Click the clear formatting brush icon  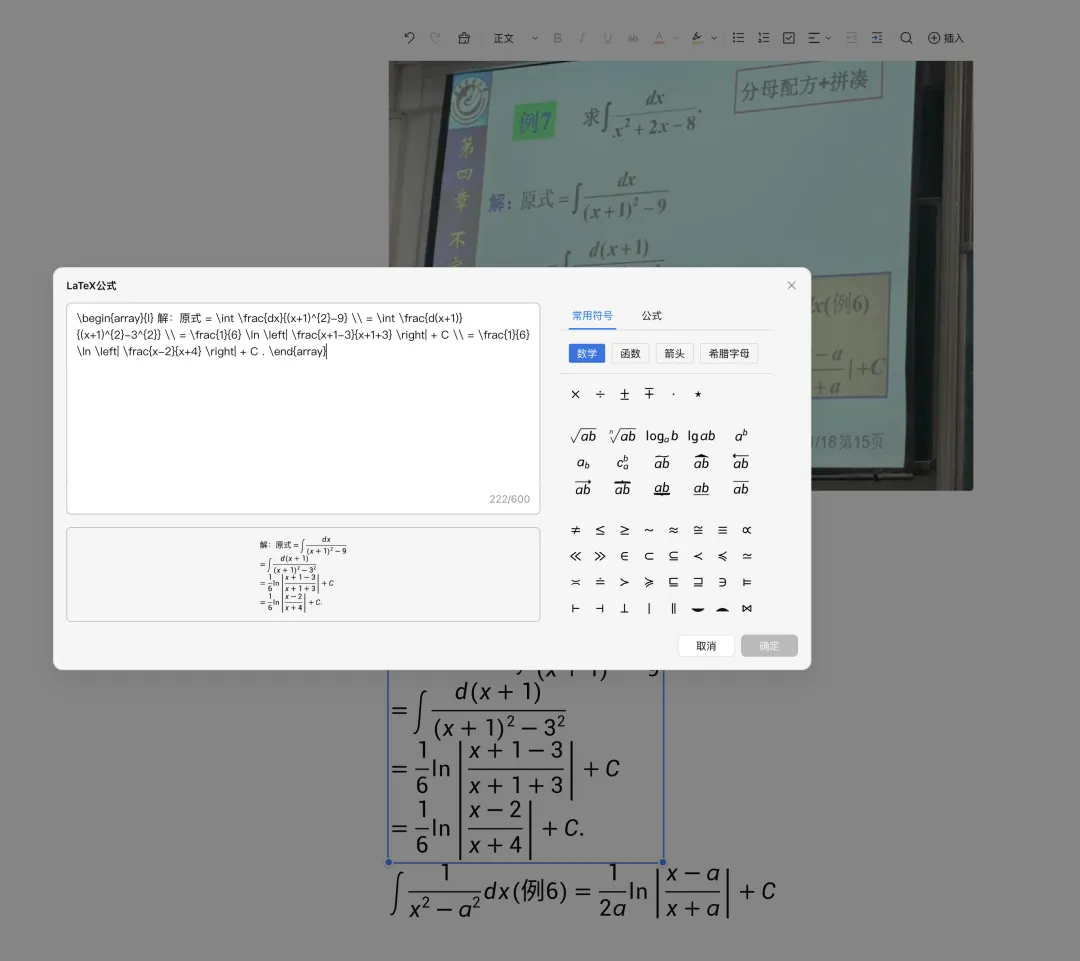pyautogui.click(x=464, y=38)
